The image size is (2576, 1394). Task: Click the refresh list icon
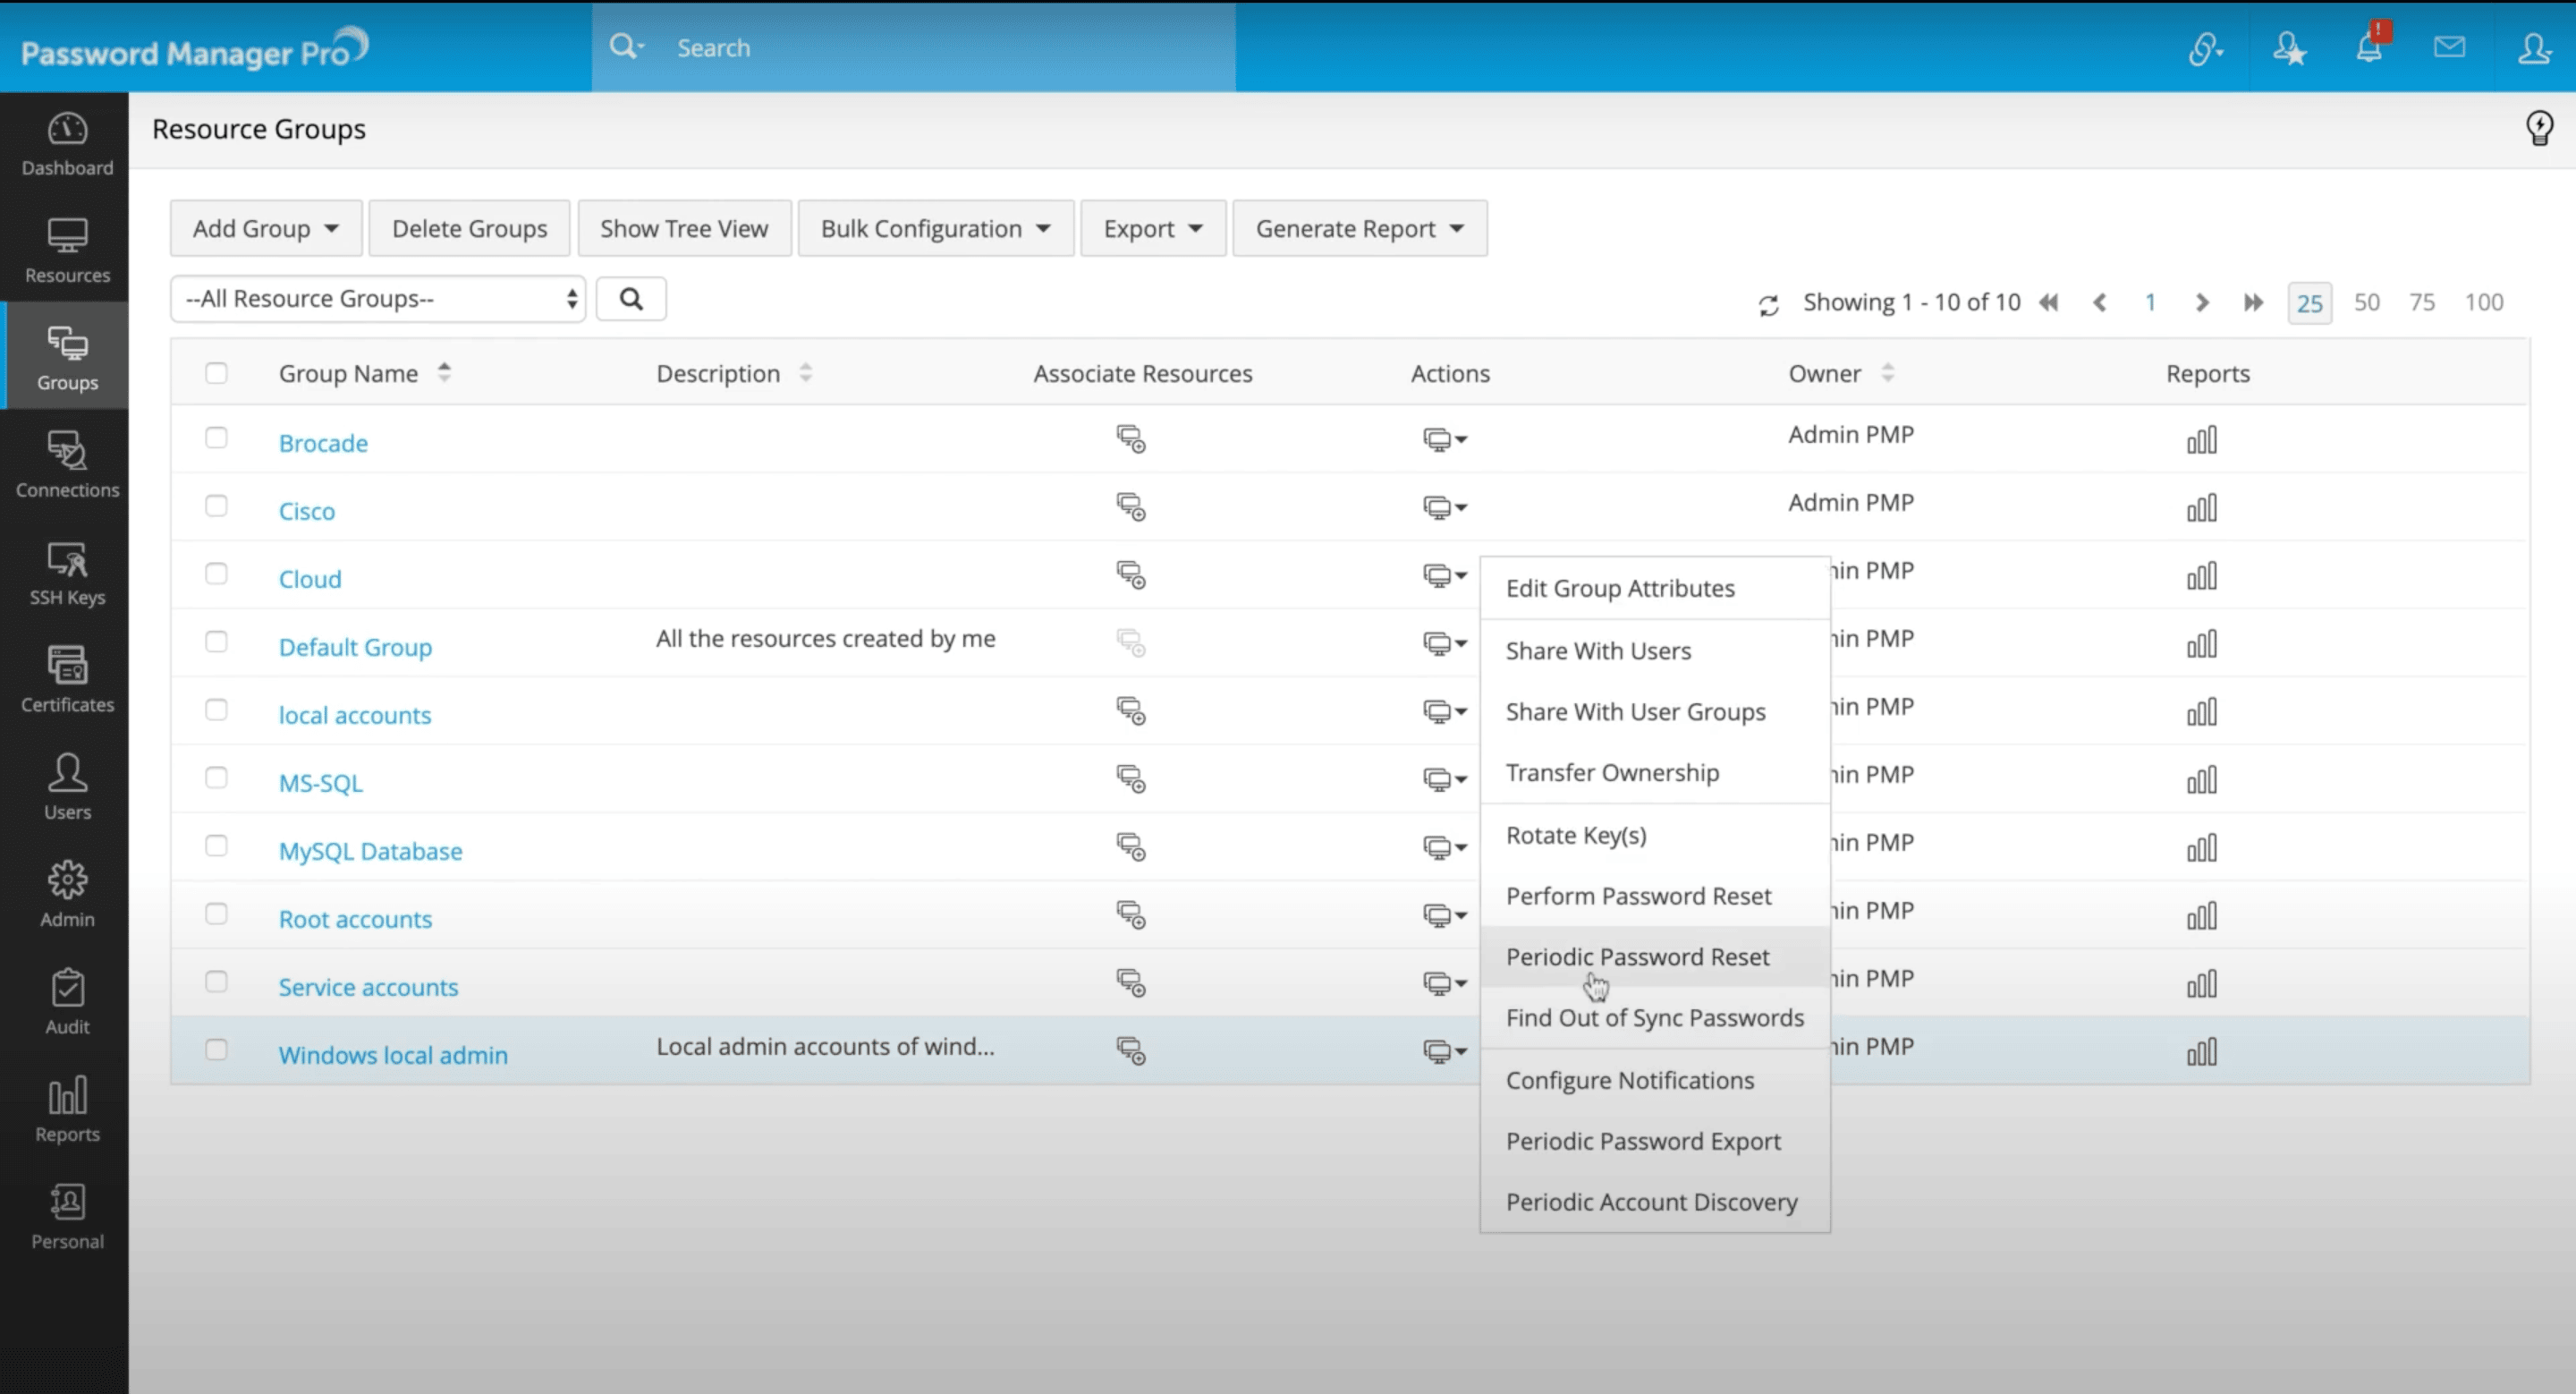click(x=1768, y=305)
